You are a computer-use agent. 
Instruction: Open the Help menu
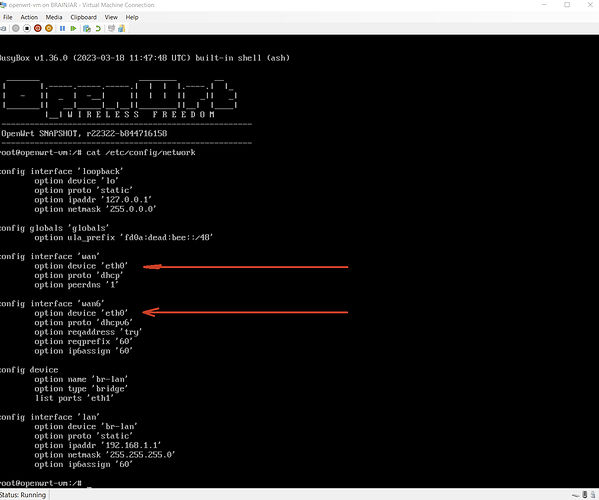point(132,17)
